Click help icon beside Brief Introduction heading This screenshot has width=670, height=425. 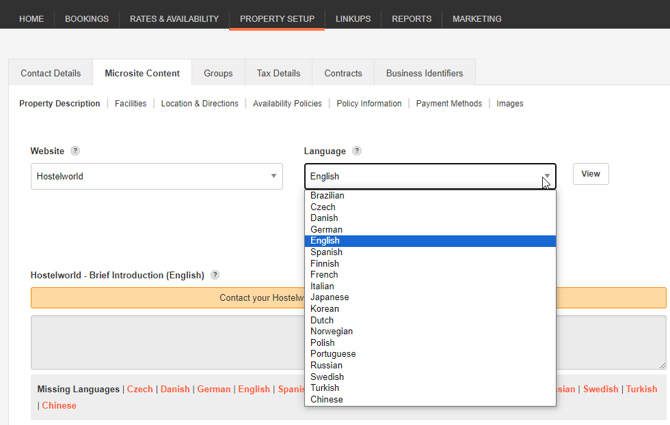point(215,275)
